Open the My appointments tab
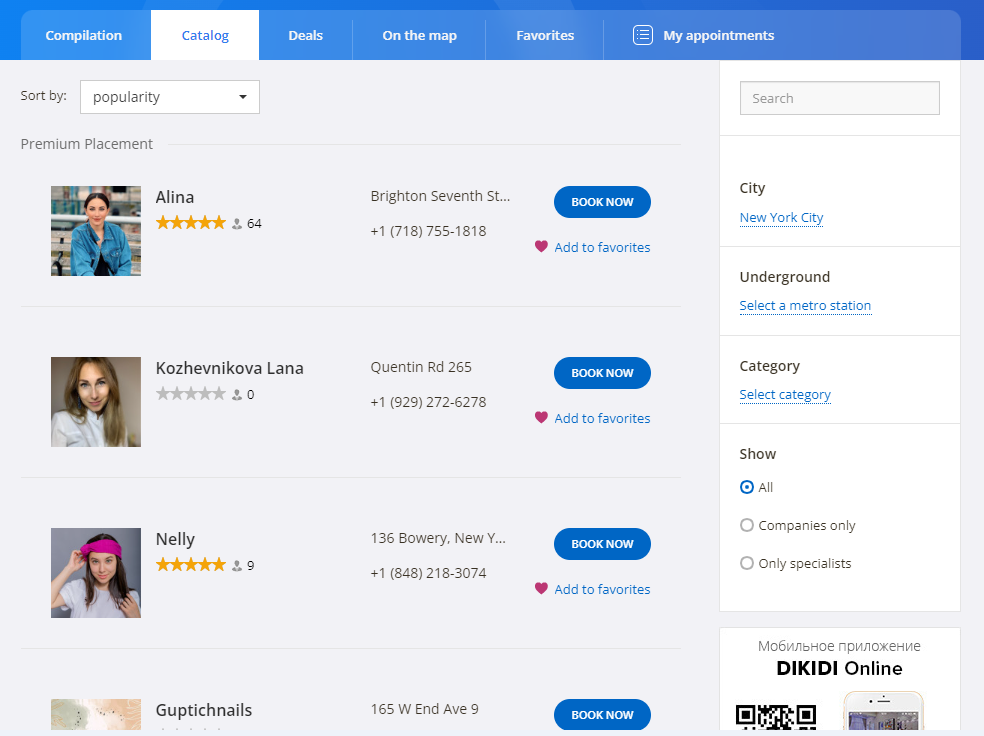The image size is (984, 736). [x=703, y=36]
